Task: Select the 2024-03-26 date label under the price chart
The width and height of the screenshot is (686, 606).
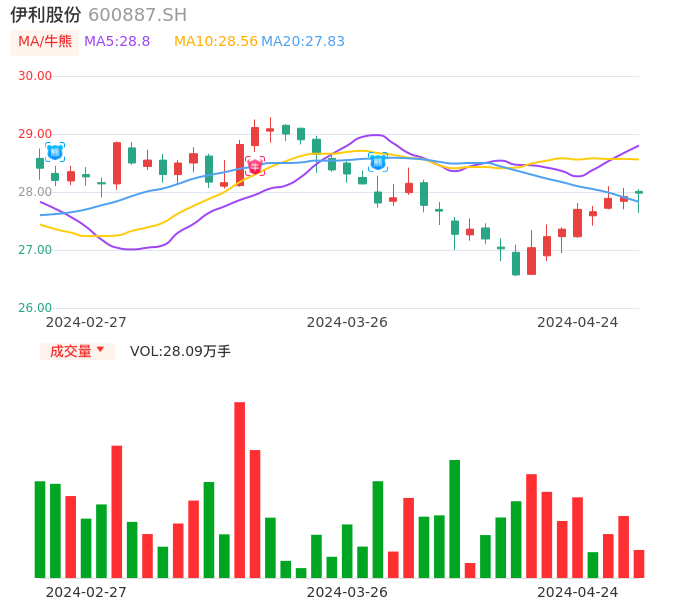Action: tap(347, 322)
